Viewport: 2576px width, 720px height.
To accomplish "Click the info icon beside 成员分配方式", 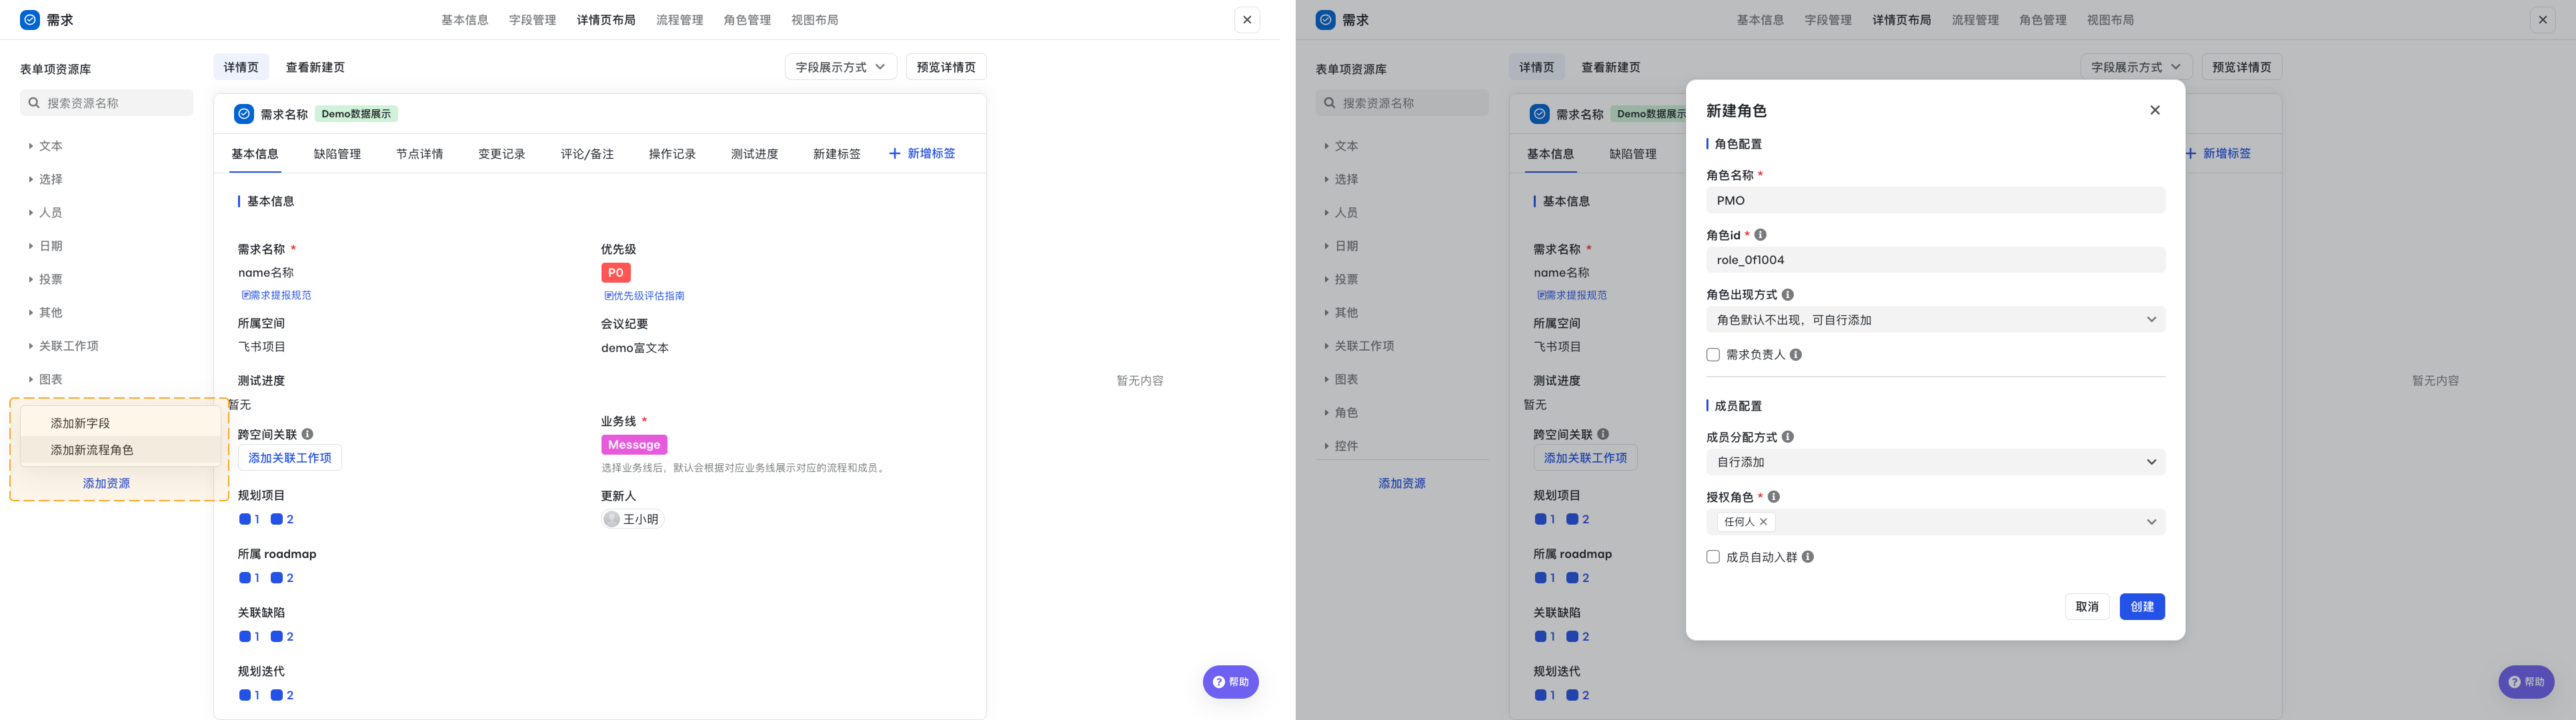I will tap(1788, 437).
